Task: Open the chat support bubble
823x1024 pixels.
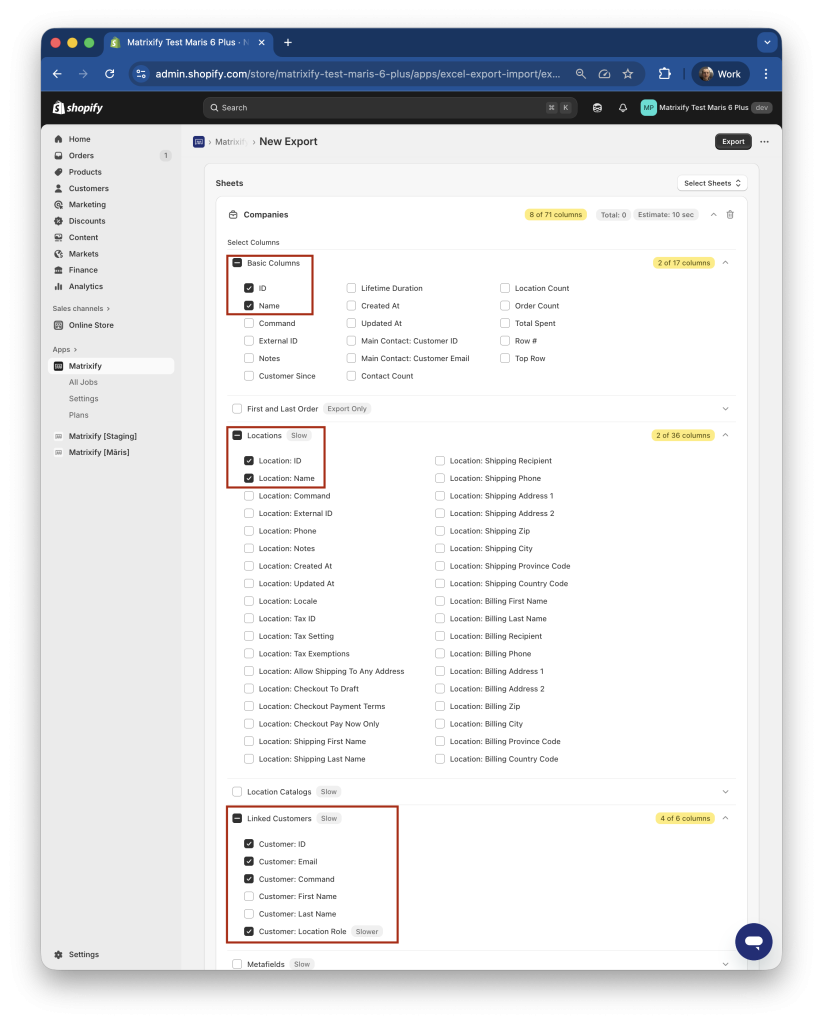Action: [x=753, y=941]
